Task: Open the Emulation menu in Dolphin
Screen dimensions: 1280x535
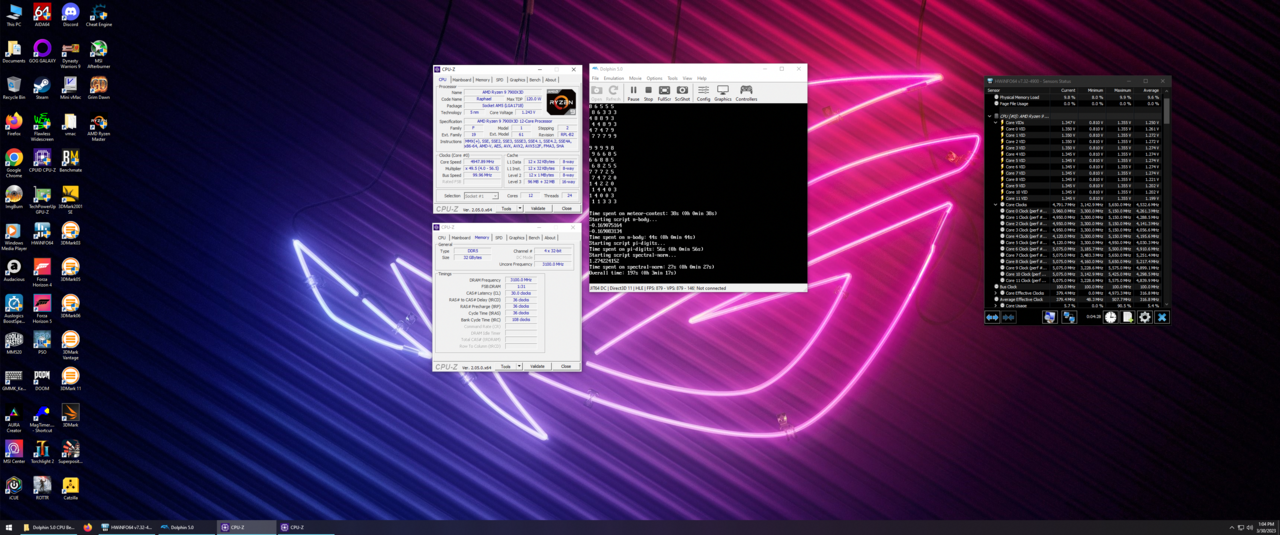Action: point(613,78)
